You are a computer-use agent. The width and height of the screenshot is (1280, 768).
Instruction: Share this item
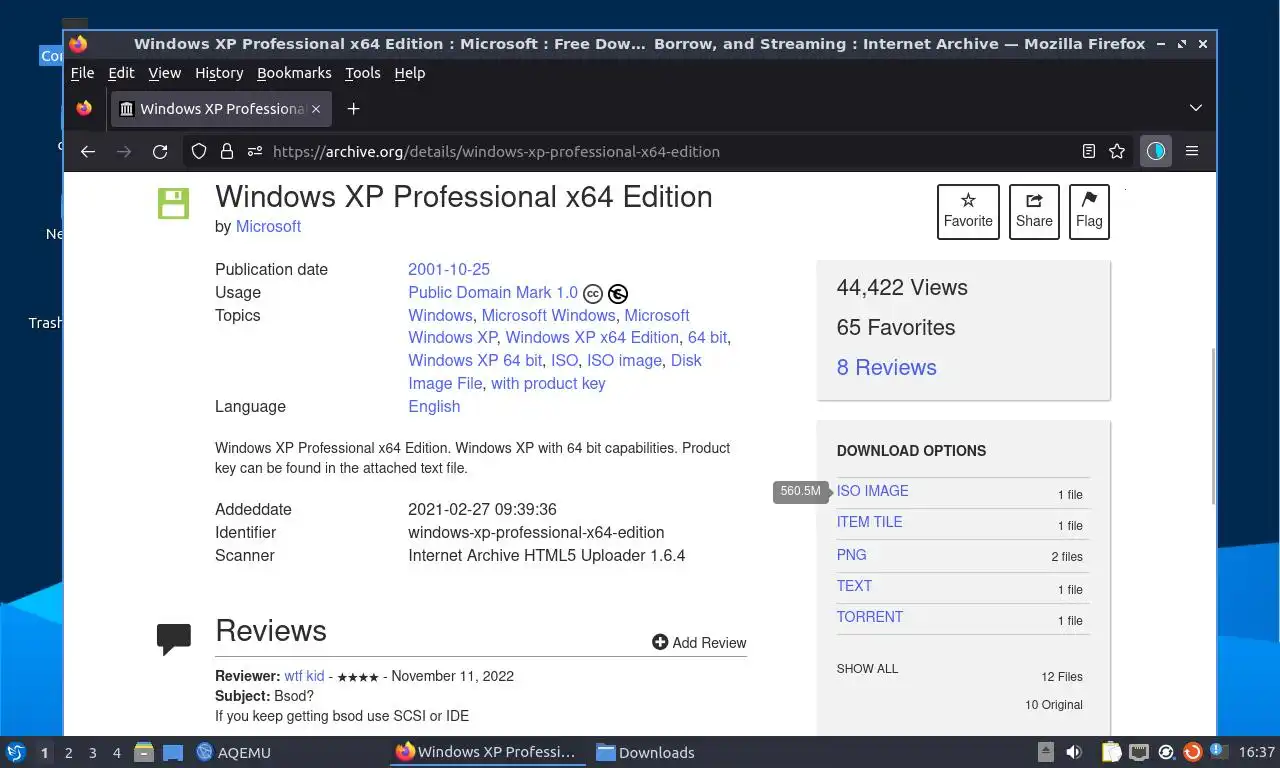coord(1034,211)
